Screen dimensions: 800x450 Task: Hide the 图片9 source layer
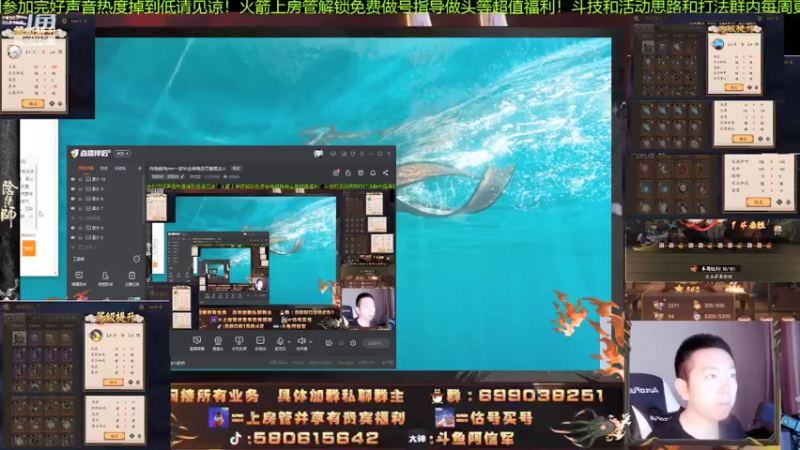point(72,189)
